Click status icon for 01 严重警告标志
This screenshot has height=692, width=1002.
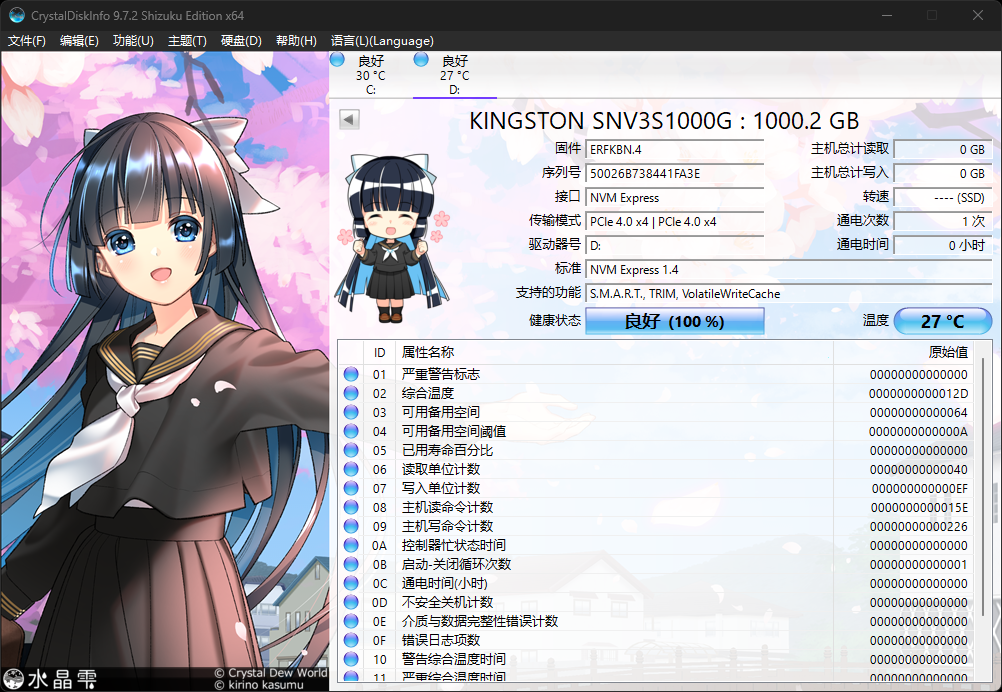[351, 374]
